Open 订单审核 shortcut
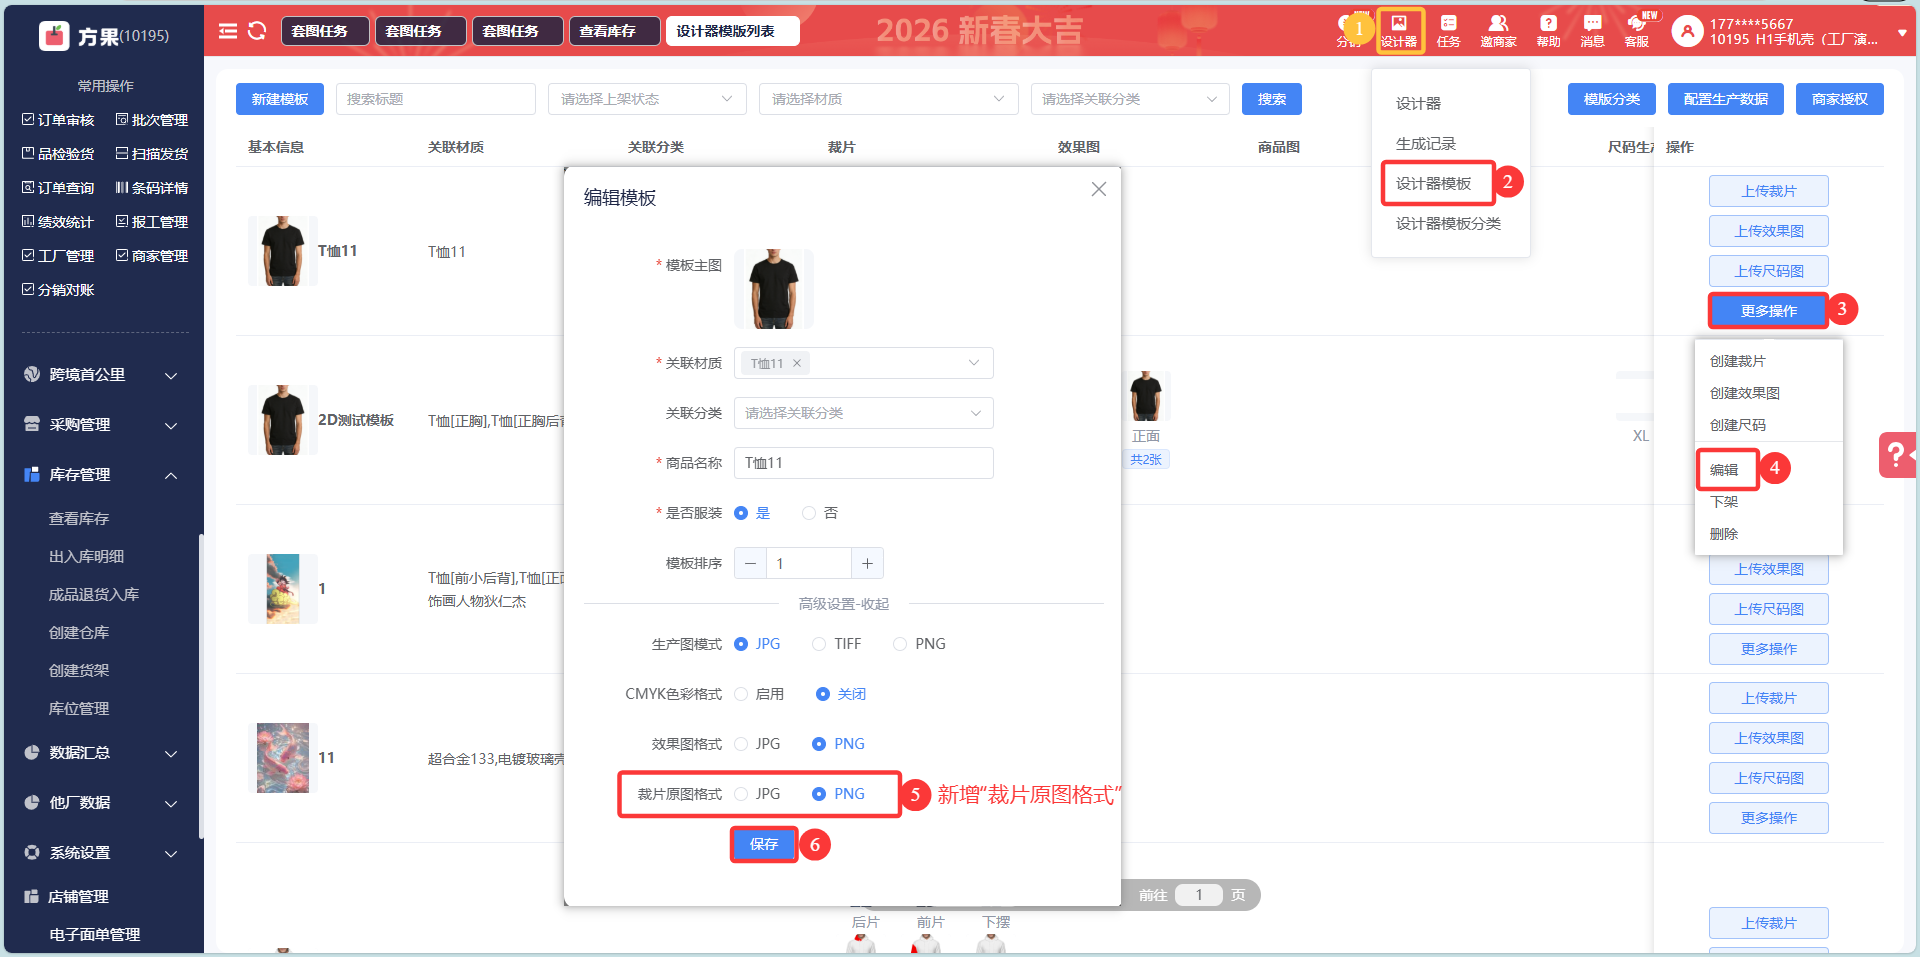1920x957 pixels. click(58, 120)
